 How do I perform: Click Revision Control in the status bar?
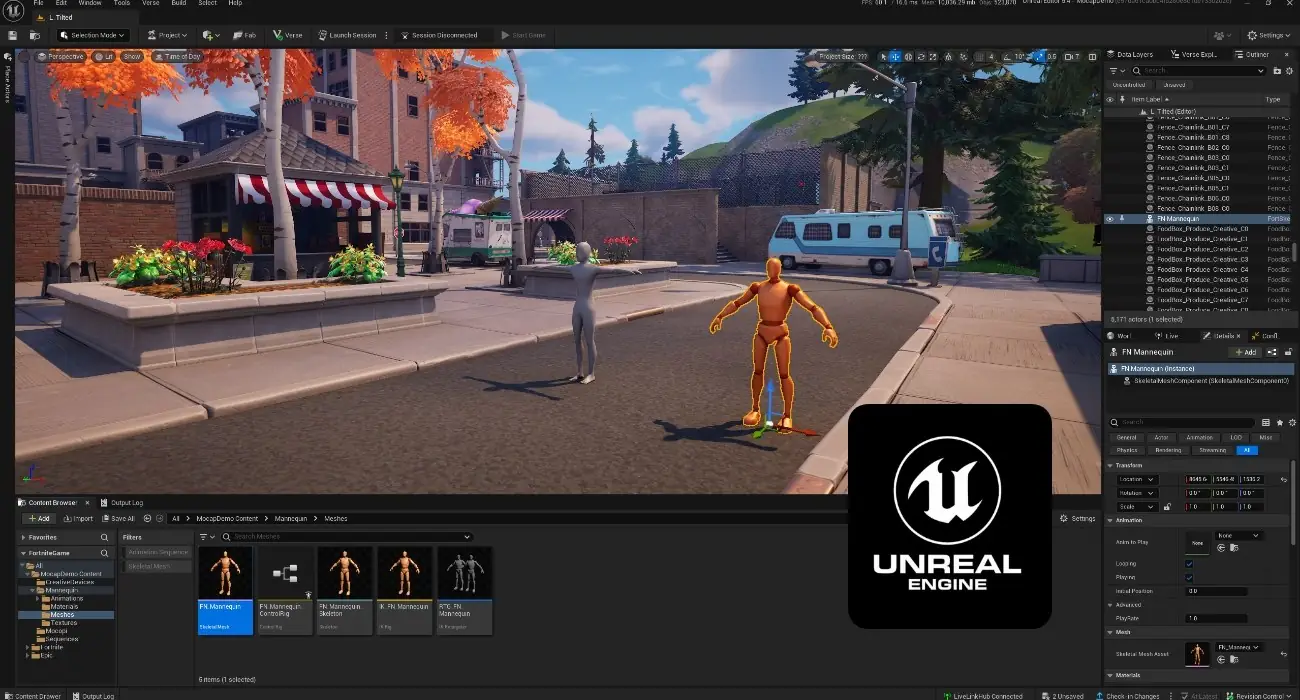tap(1261, 695)
